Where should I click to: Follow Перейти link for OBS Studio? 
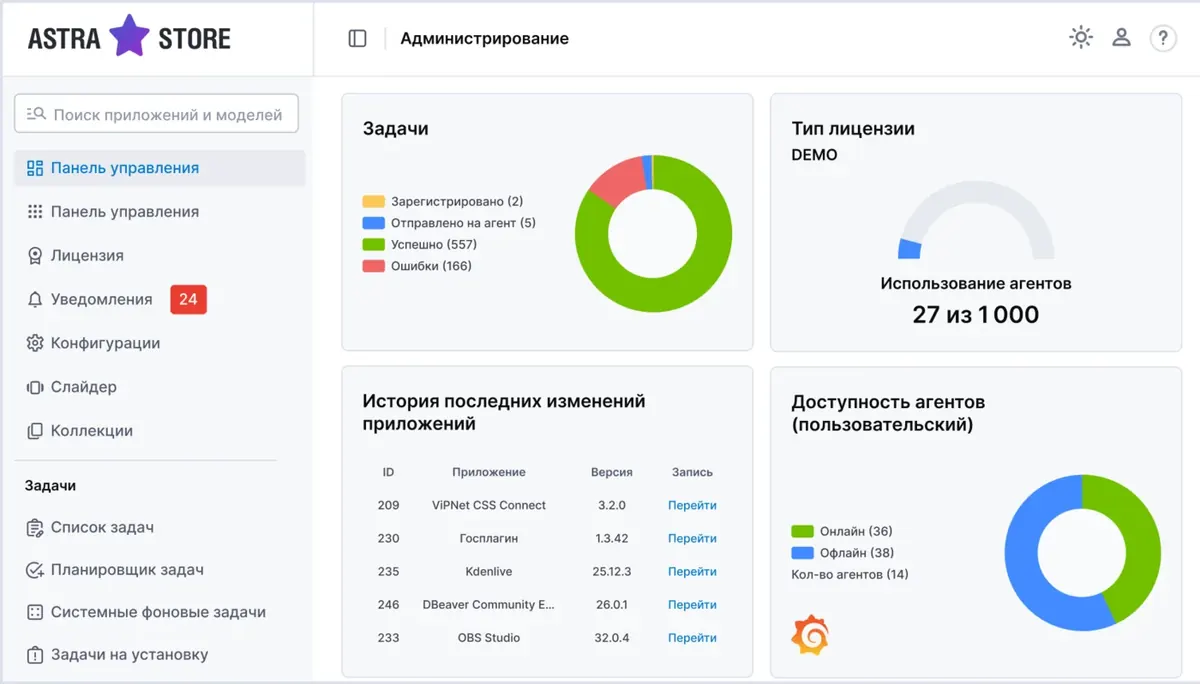pos(692,637)
